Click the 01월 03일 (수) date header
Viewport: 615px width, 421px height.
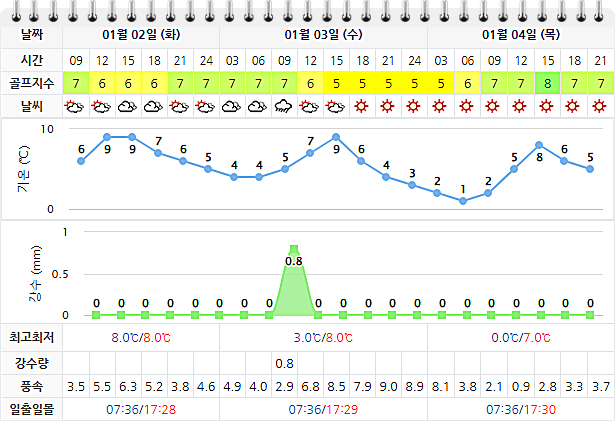coord(323,35)
